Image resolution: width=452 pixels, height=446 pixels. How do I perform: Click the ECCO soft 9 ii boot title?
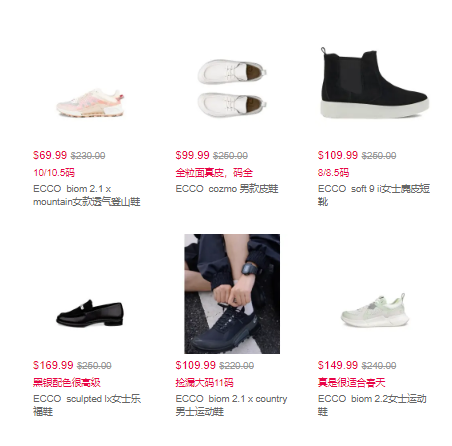pyautogui.click(x=374, y=195)
